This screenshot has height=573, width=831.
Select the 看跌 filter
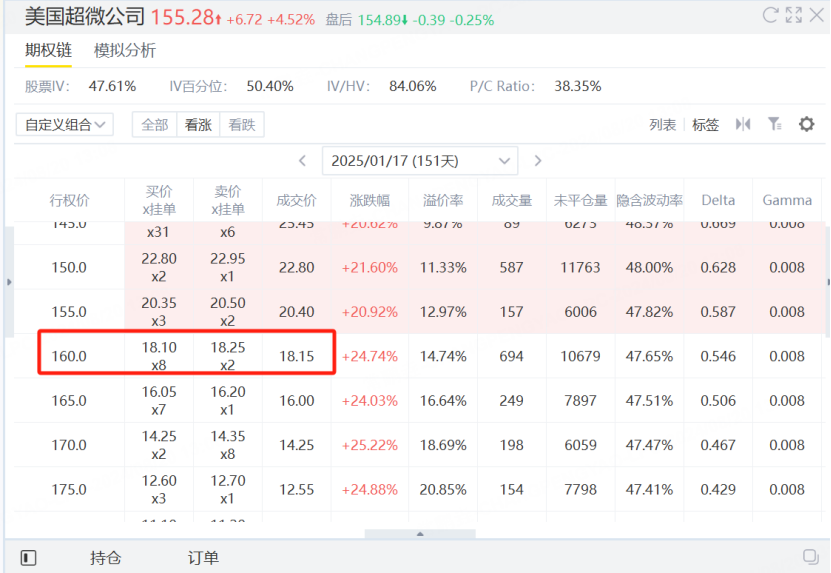pos(242,125)
